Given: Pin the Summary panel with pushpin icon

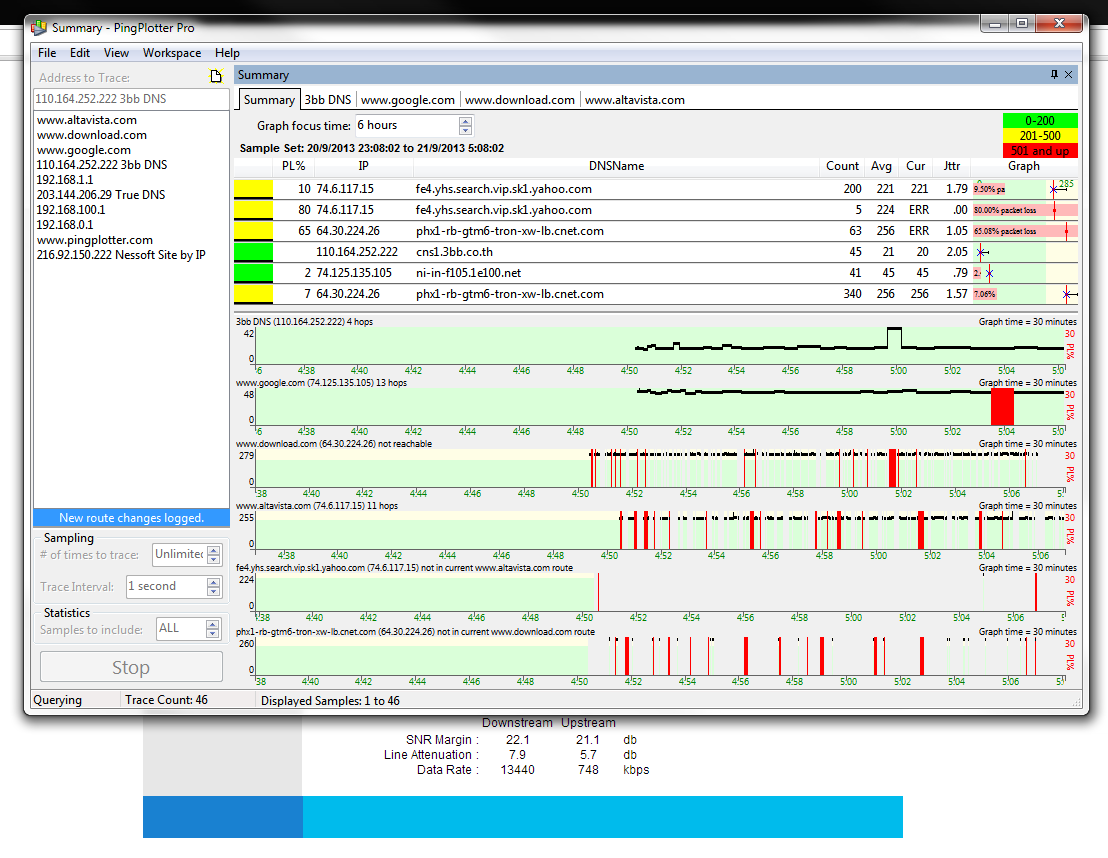Looking at the screenshot, I should (1054, 75).
